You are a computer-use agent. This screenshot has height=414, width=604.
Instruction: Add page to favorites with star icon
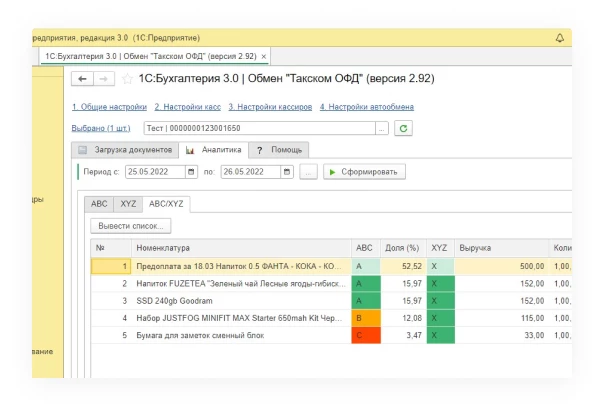tap(126, 78)
